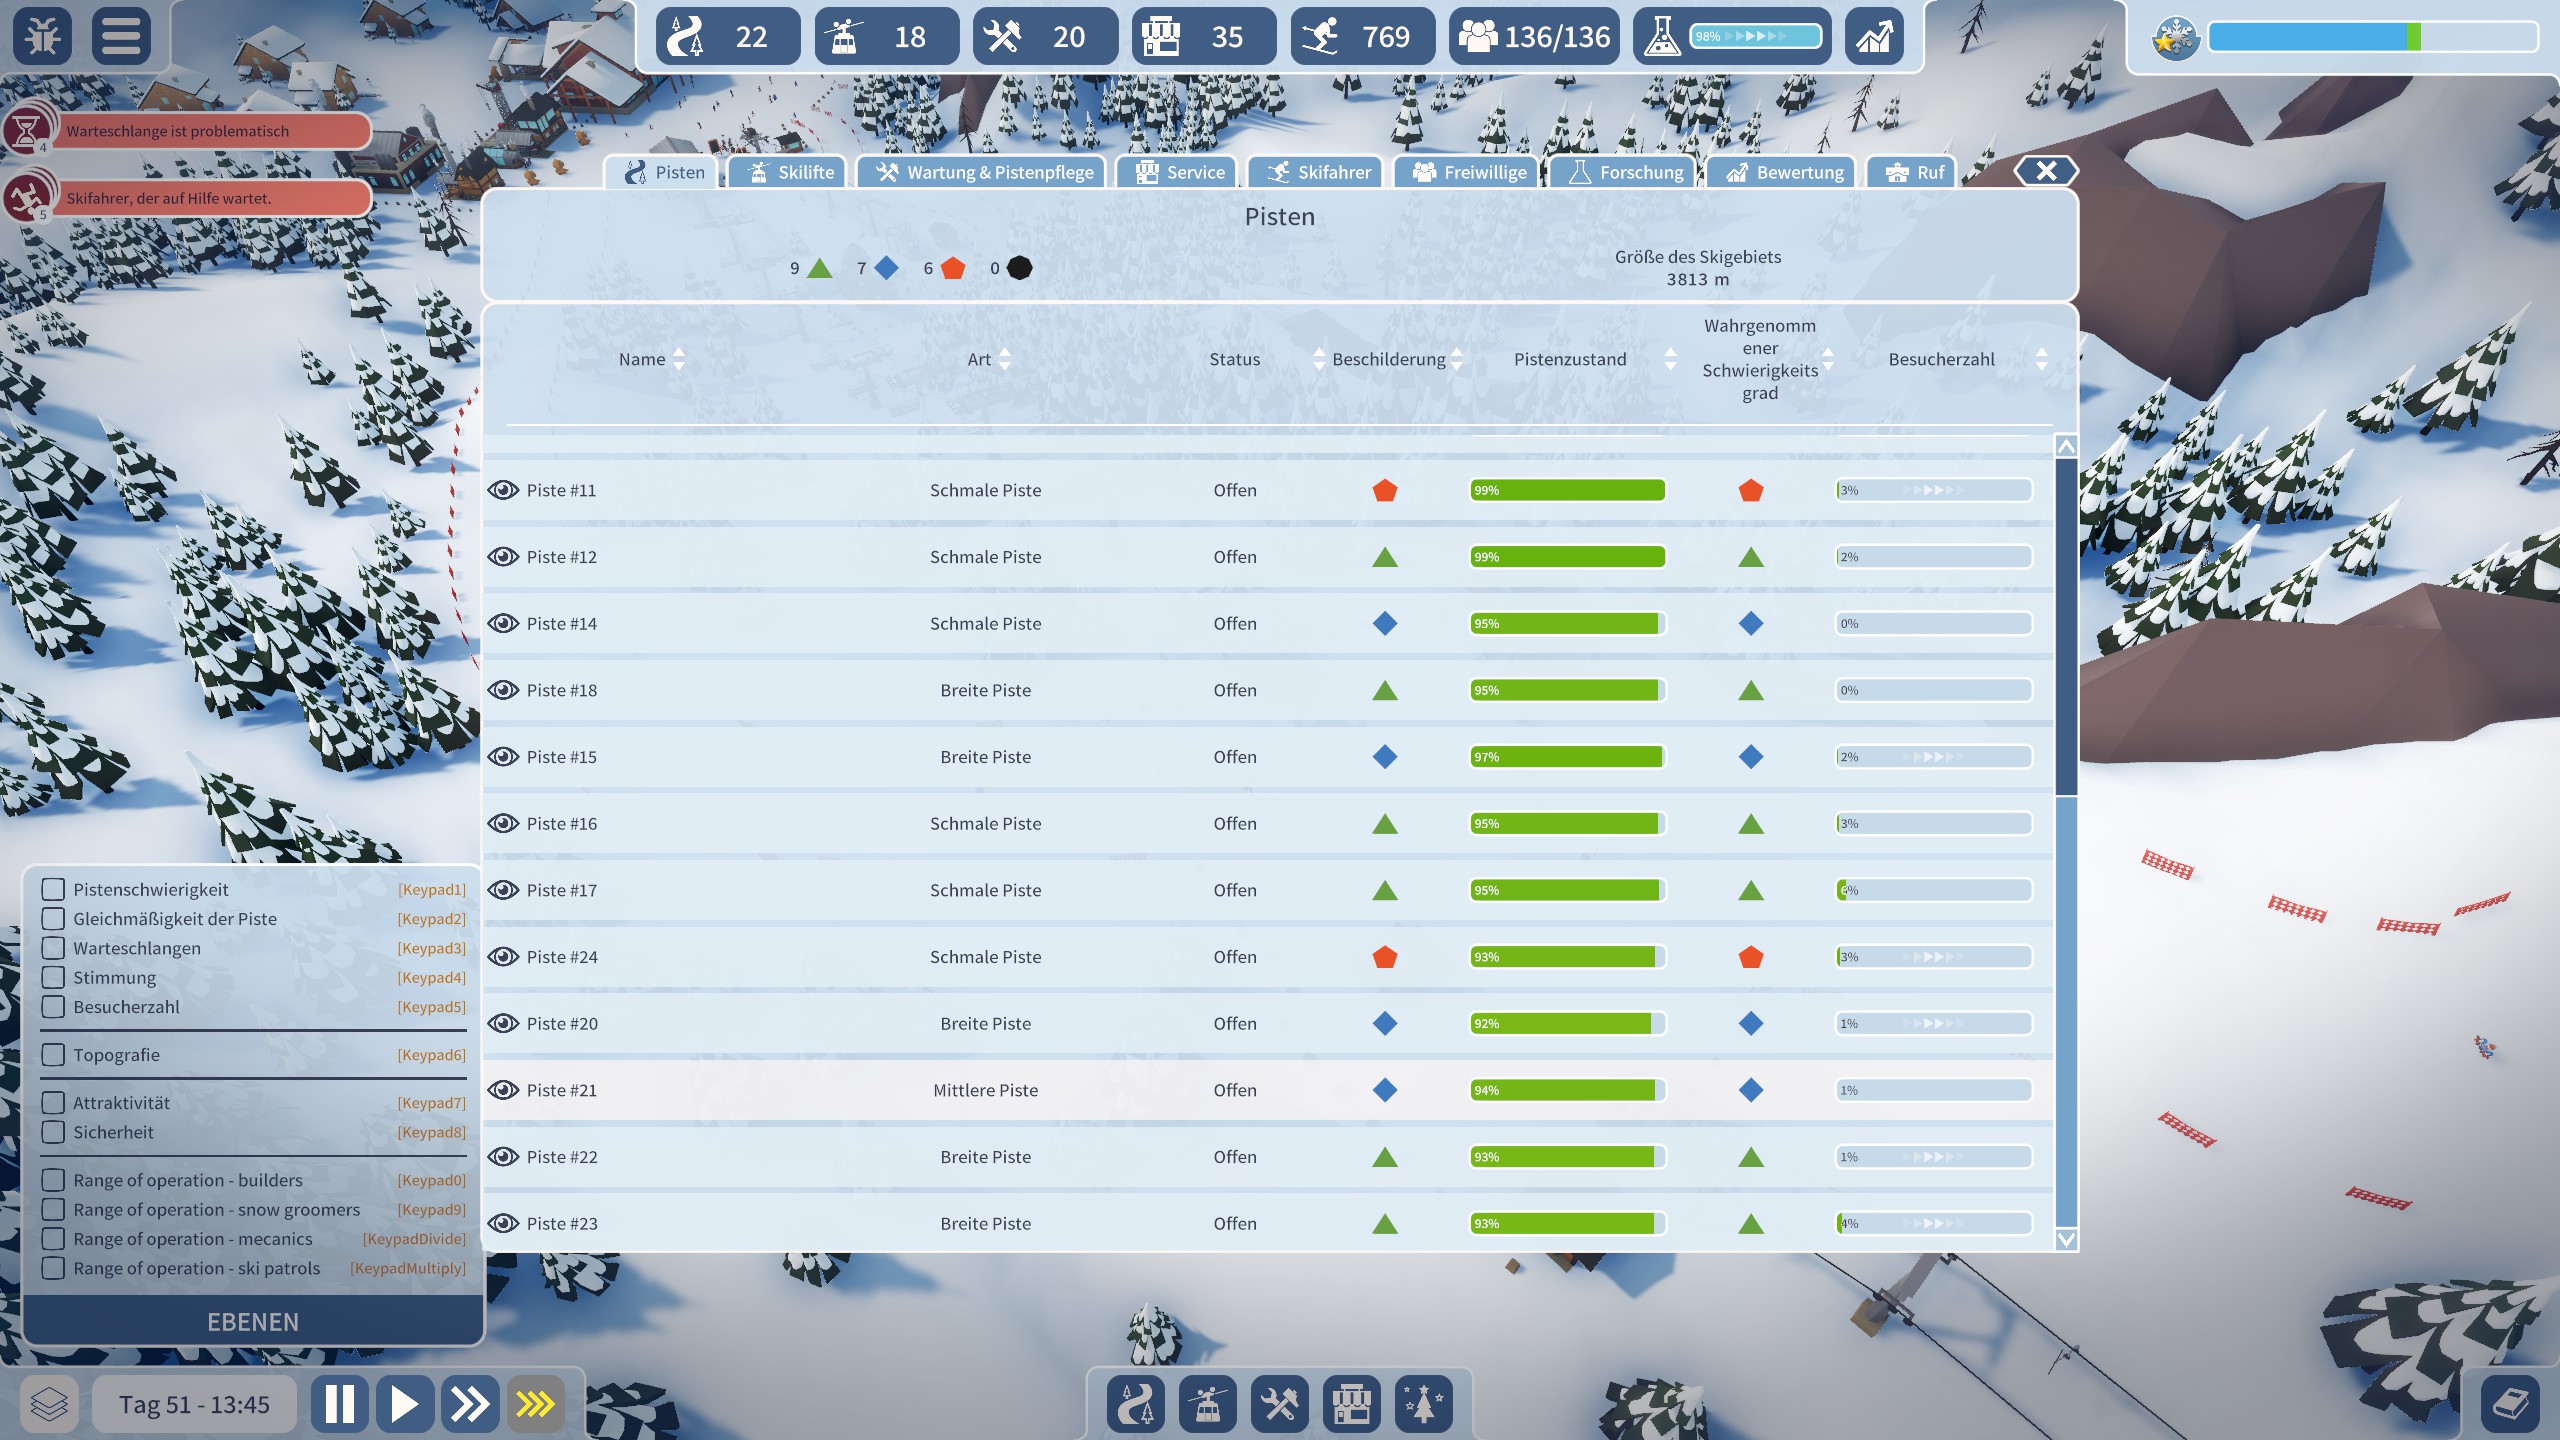Open the journal book icon bottom right
Viewport: 2560px width, 1440px height.
[x=2510, y=1404]
